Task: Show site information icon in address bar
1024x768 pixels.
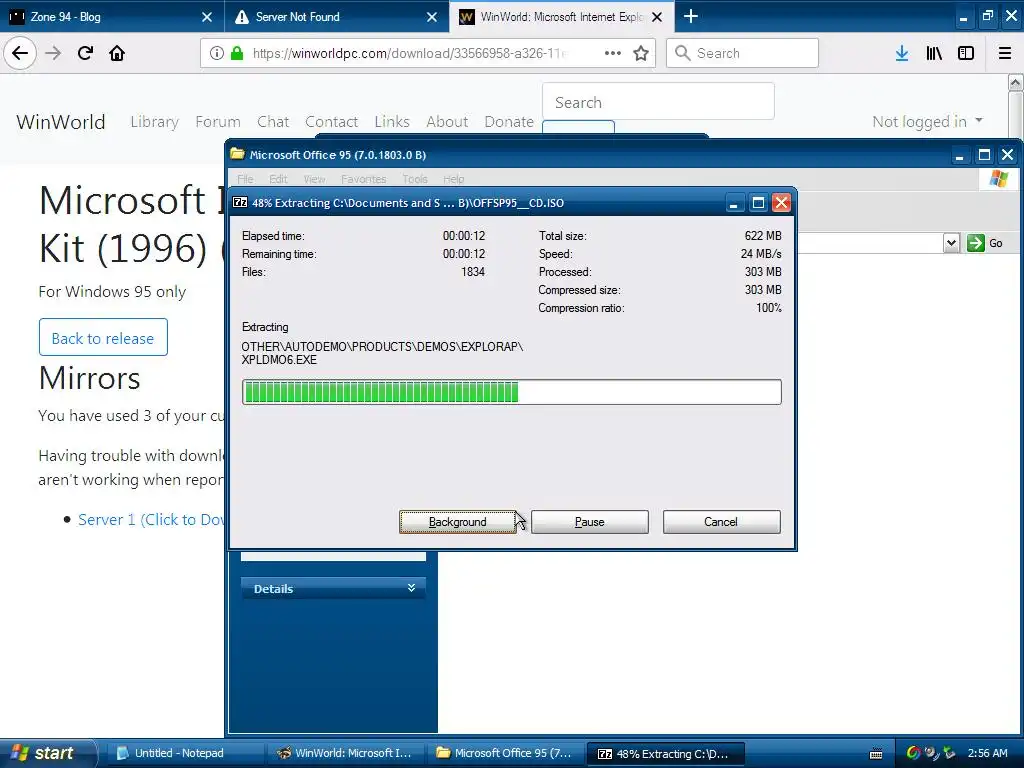Action: click(x=217, y=53)
